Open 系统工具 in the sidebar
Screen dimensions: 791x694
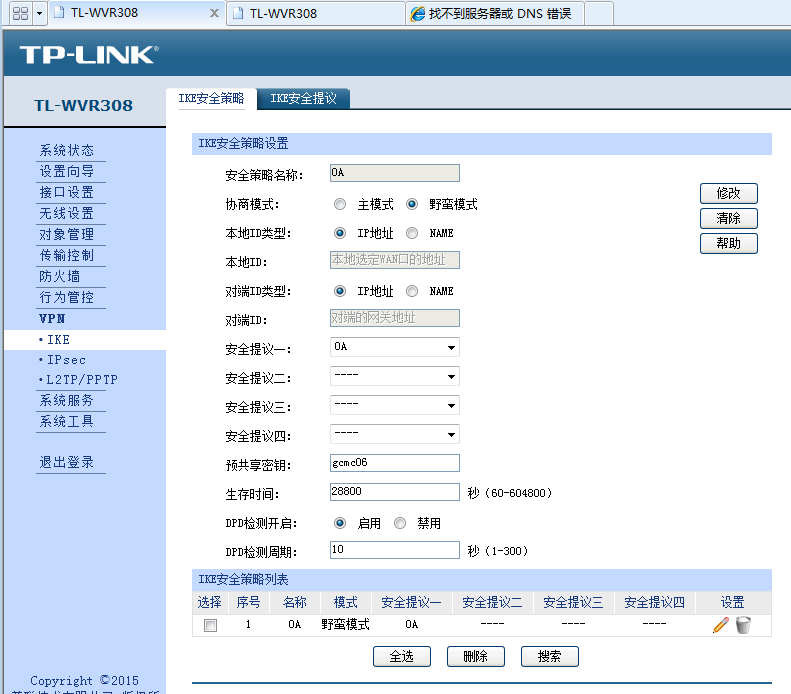67,421
